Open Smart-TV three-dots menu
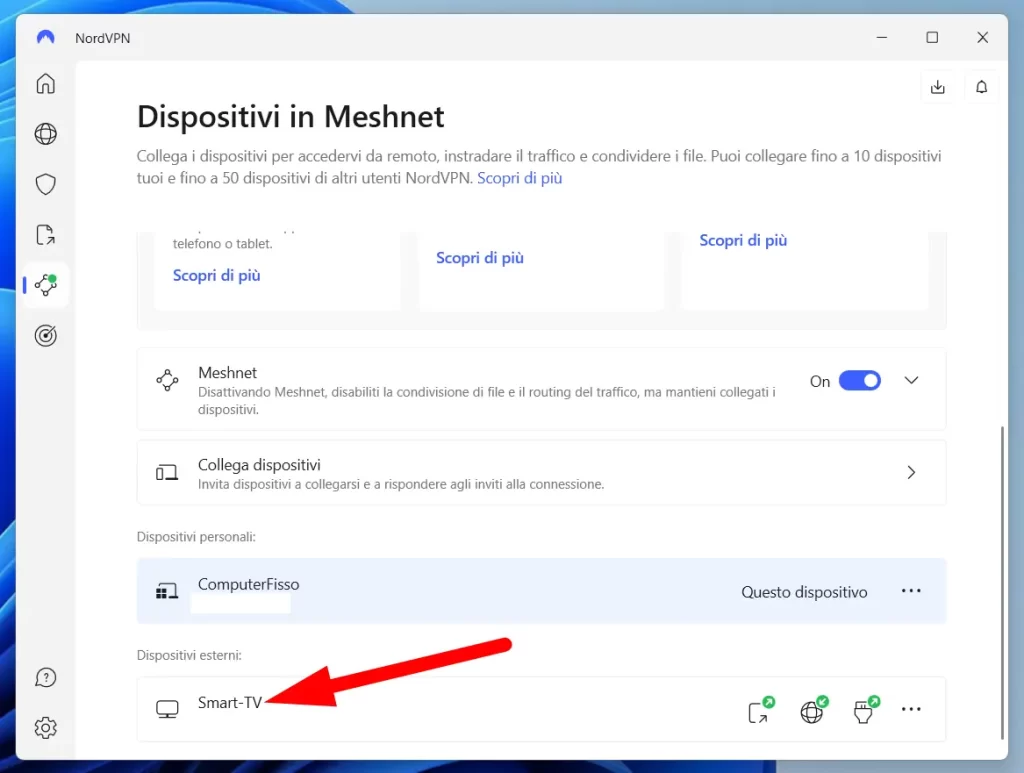This screenshot has width=1024, height=773. tap(911, 709)
